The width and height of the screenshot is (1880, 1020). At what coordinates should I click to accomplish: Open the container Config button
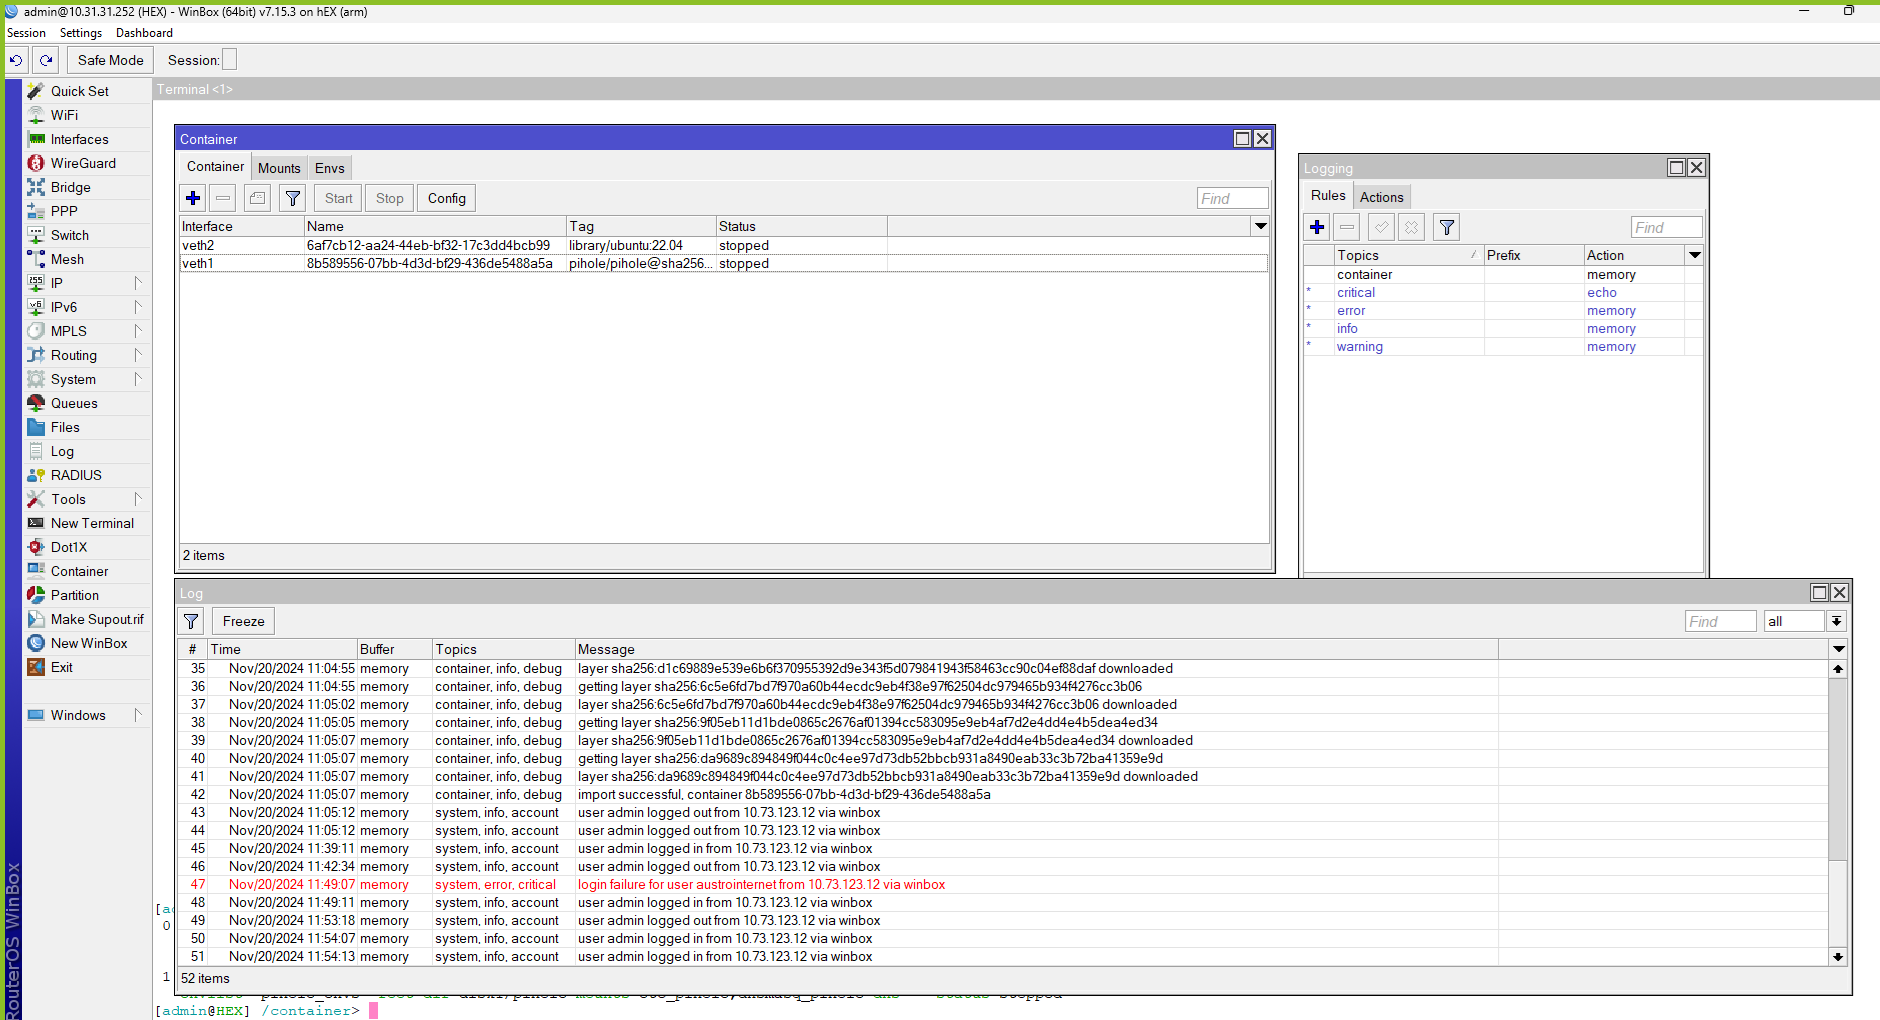(x=447, y=198)
